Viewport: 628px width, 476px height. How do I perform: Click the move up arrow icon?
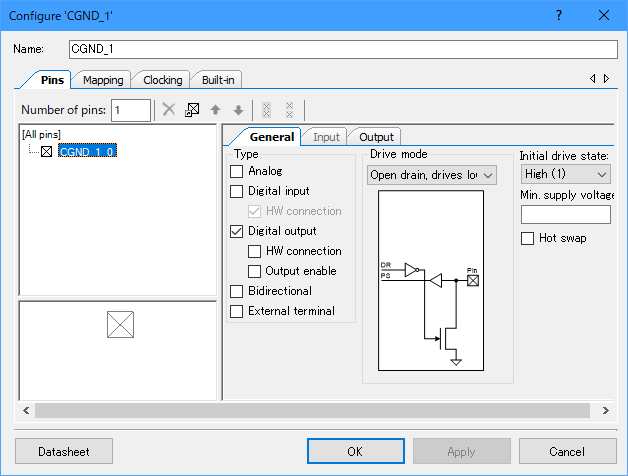pos(215,110)
